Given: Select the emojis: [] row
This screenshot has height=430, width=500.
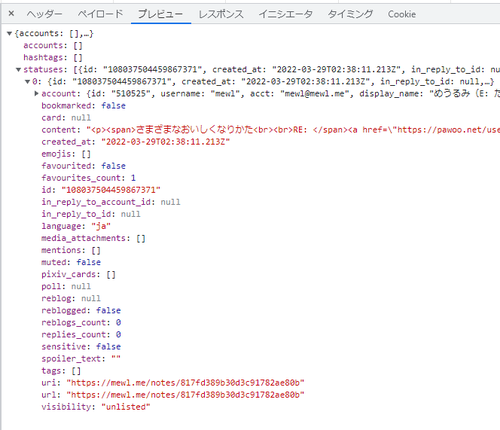Looking at the screenshot, I should point(66,154).
